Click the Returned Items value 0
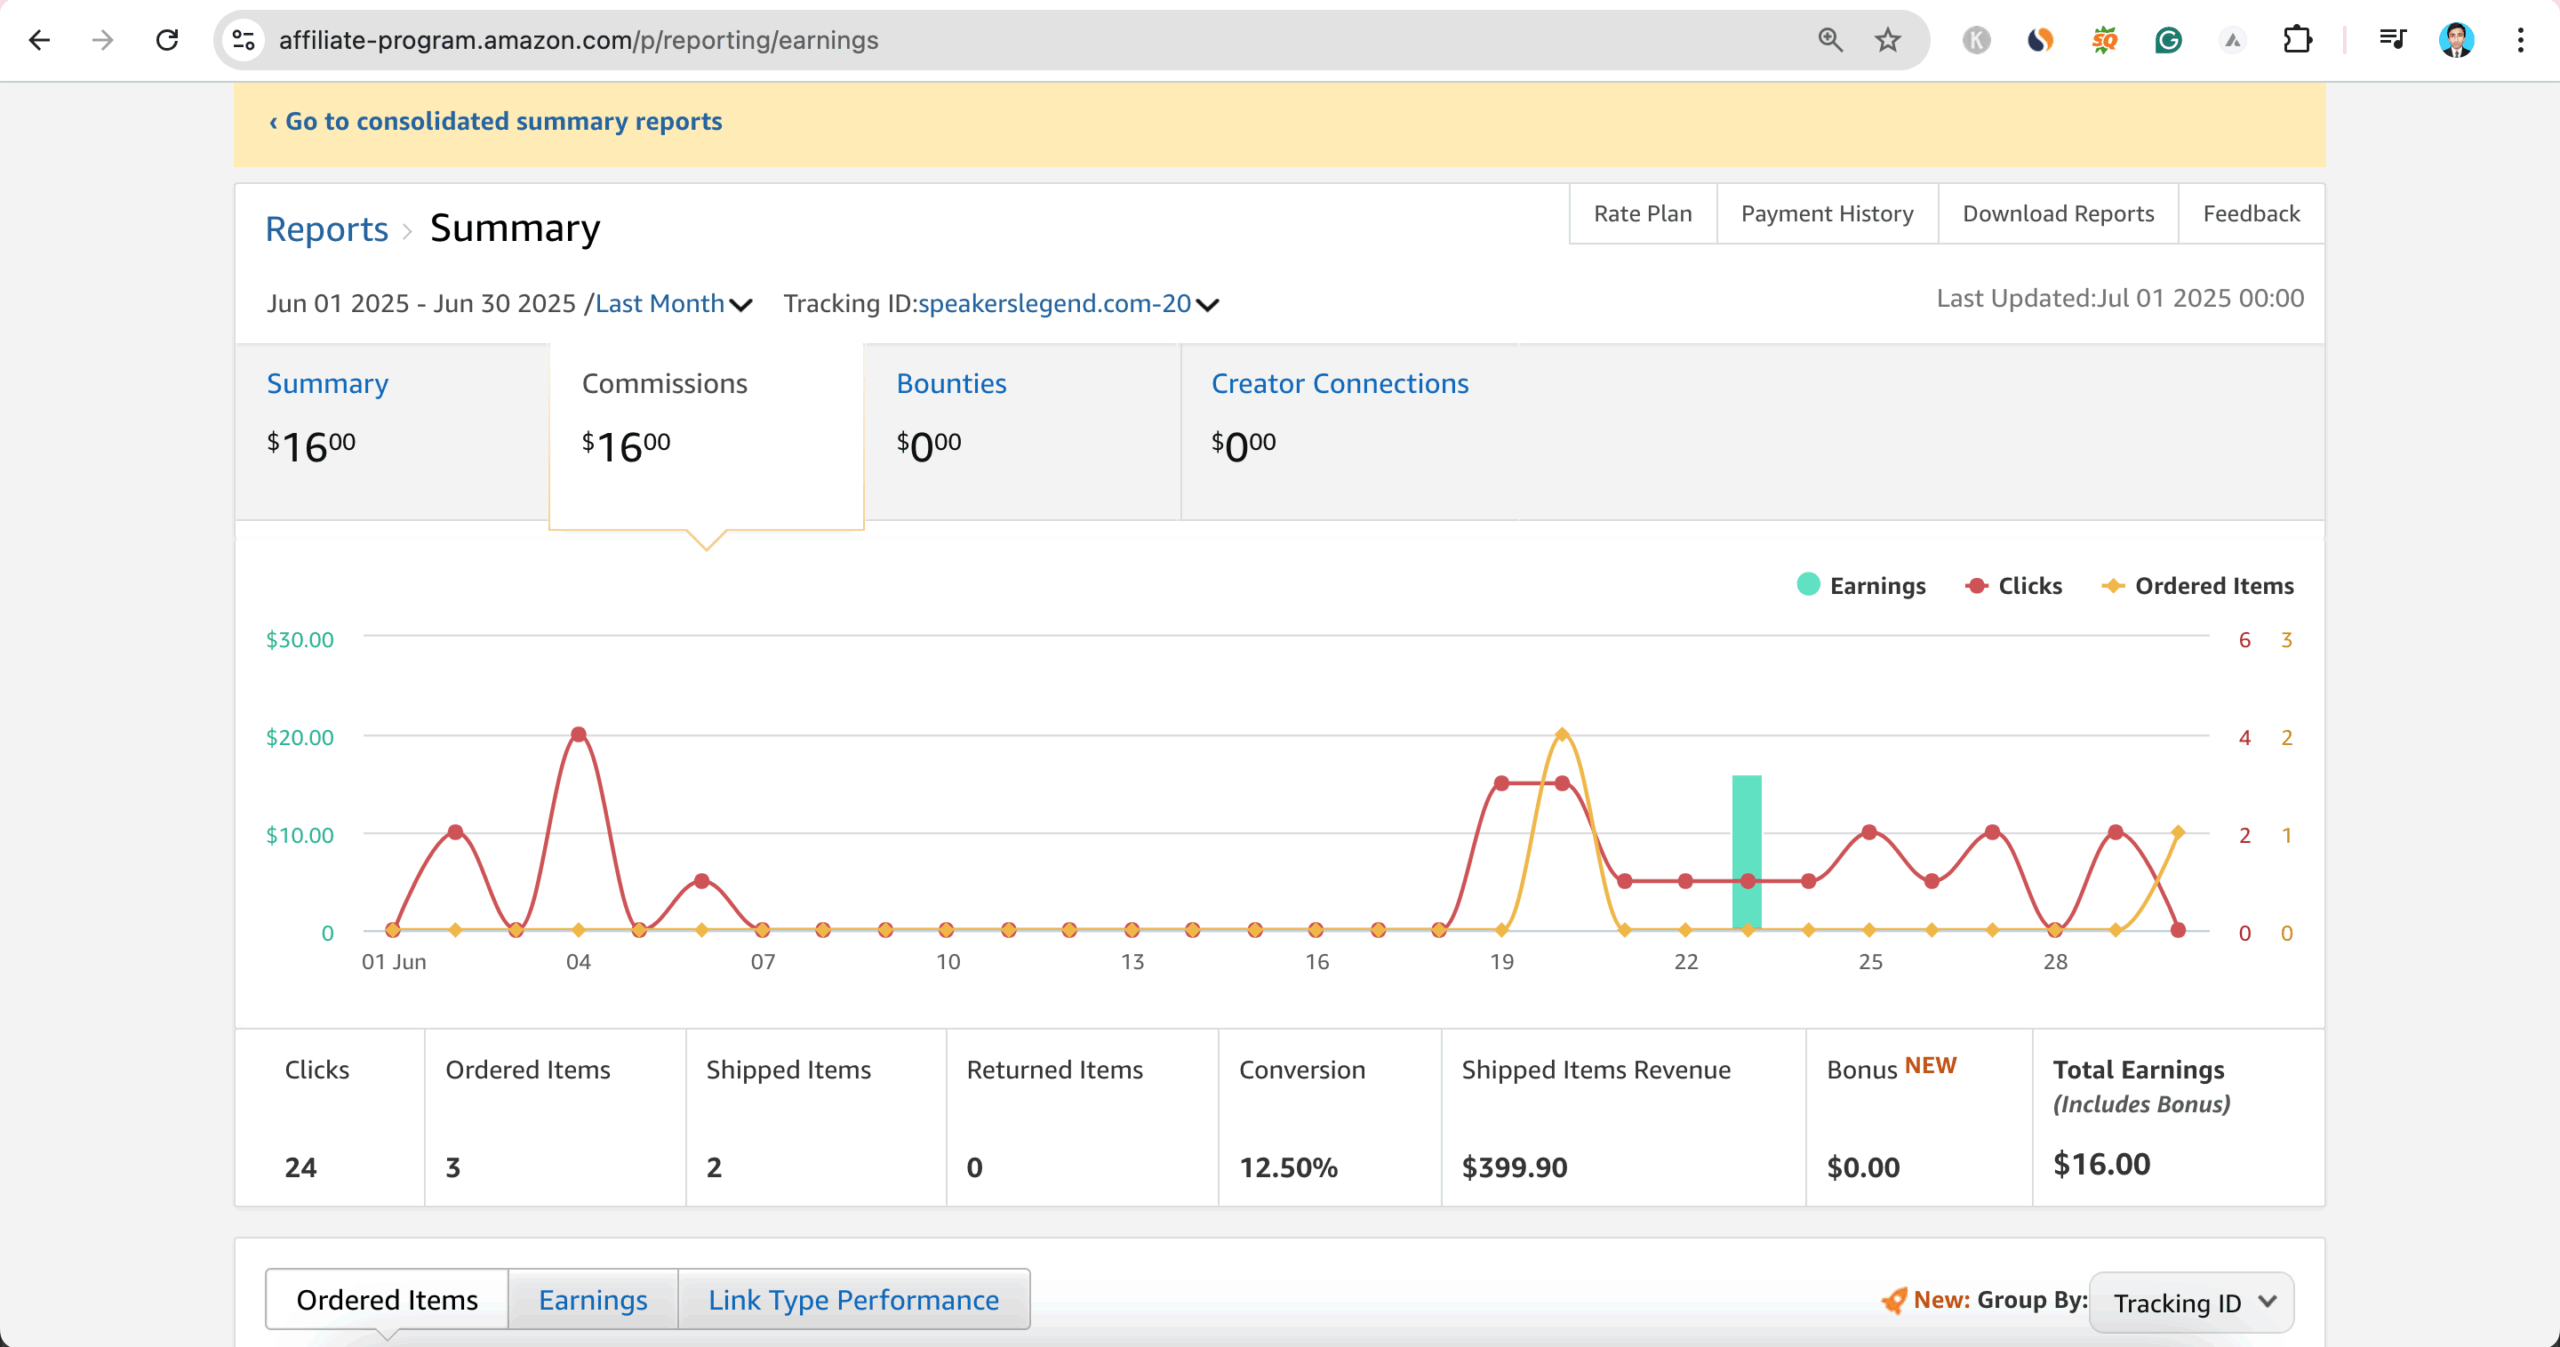 click(975, 1167)
